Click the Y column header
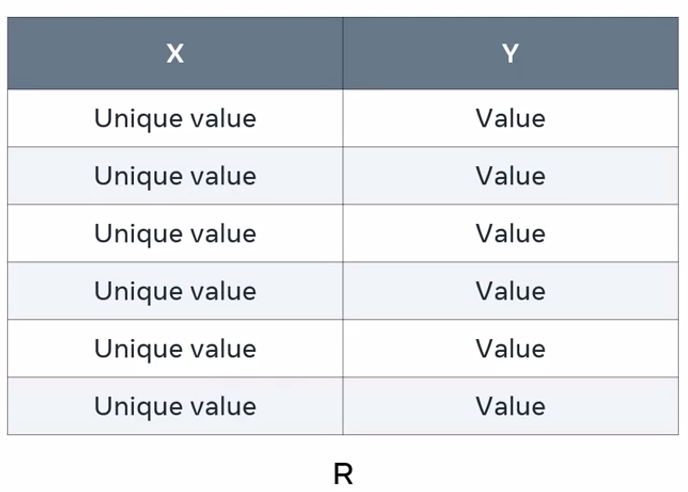The height and width of the screenshot is (492, 688). click(510, 53)
